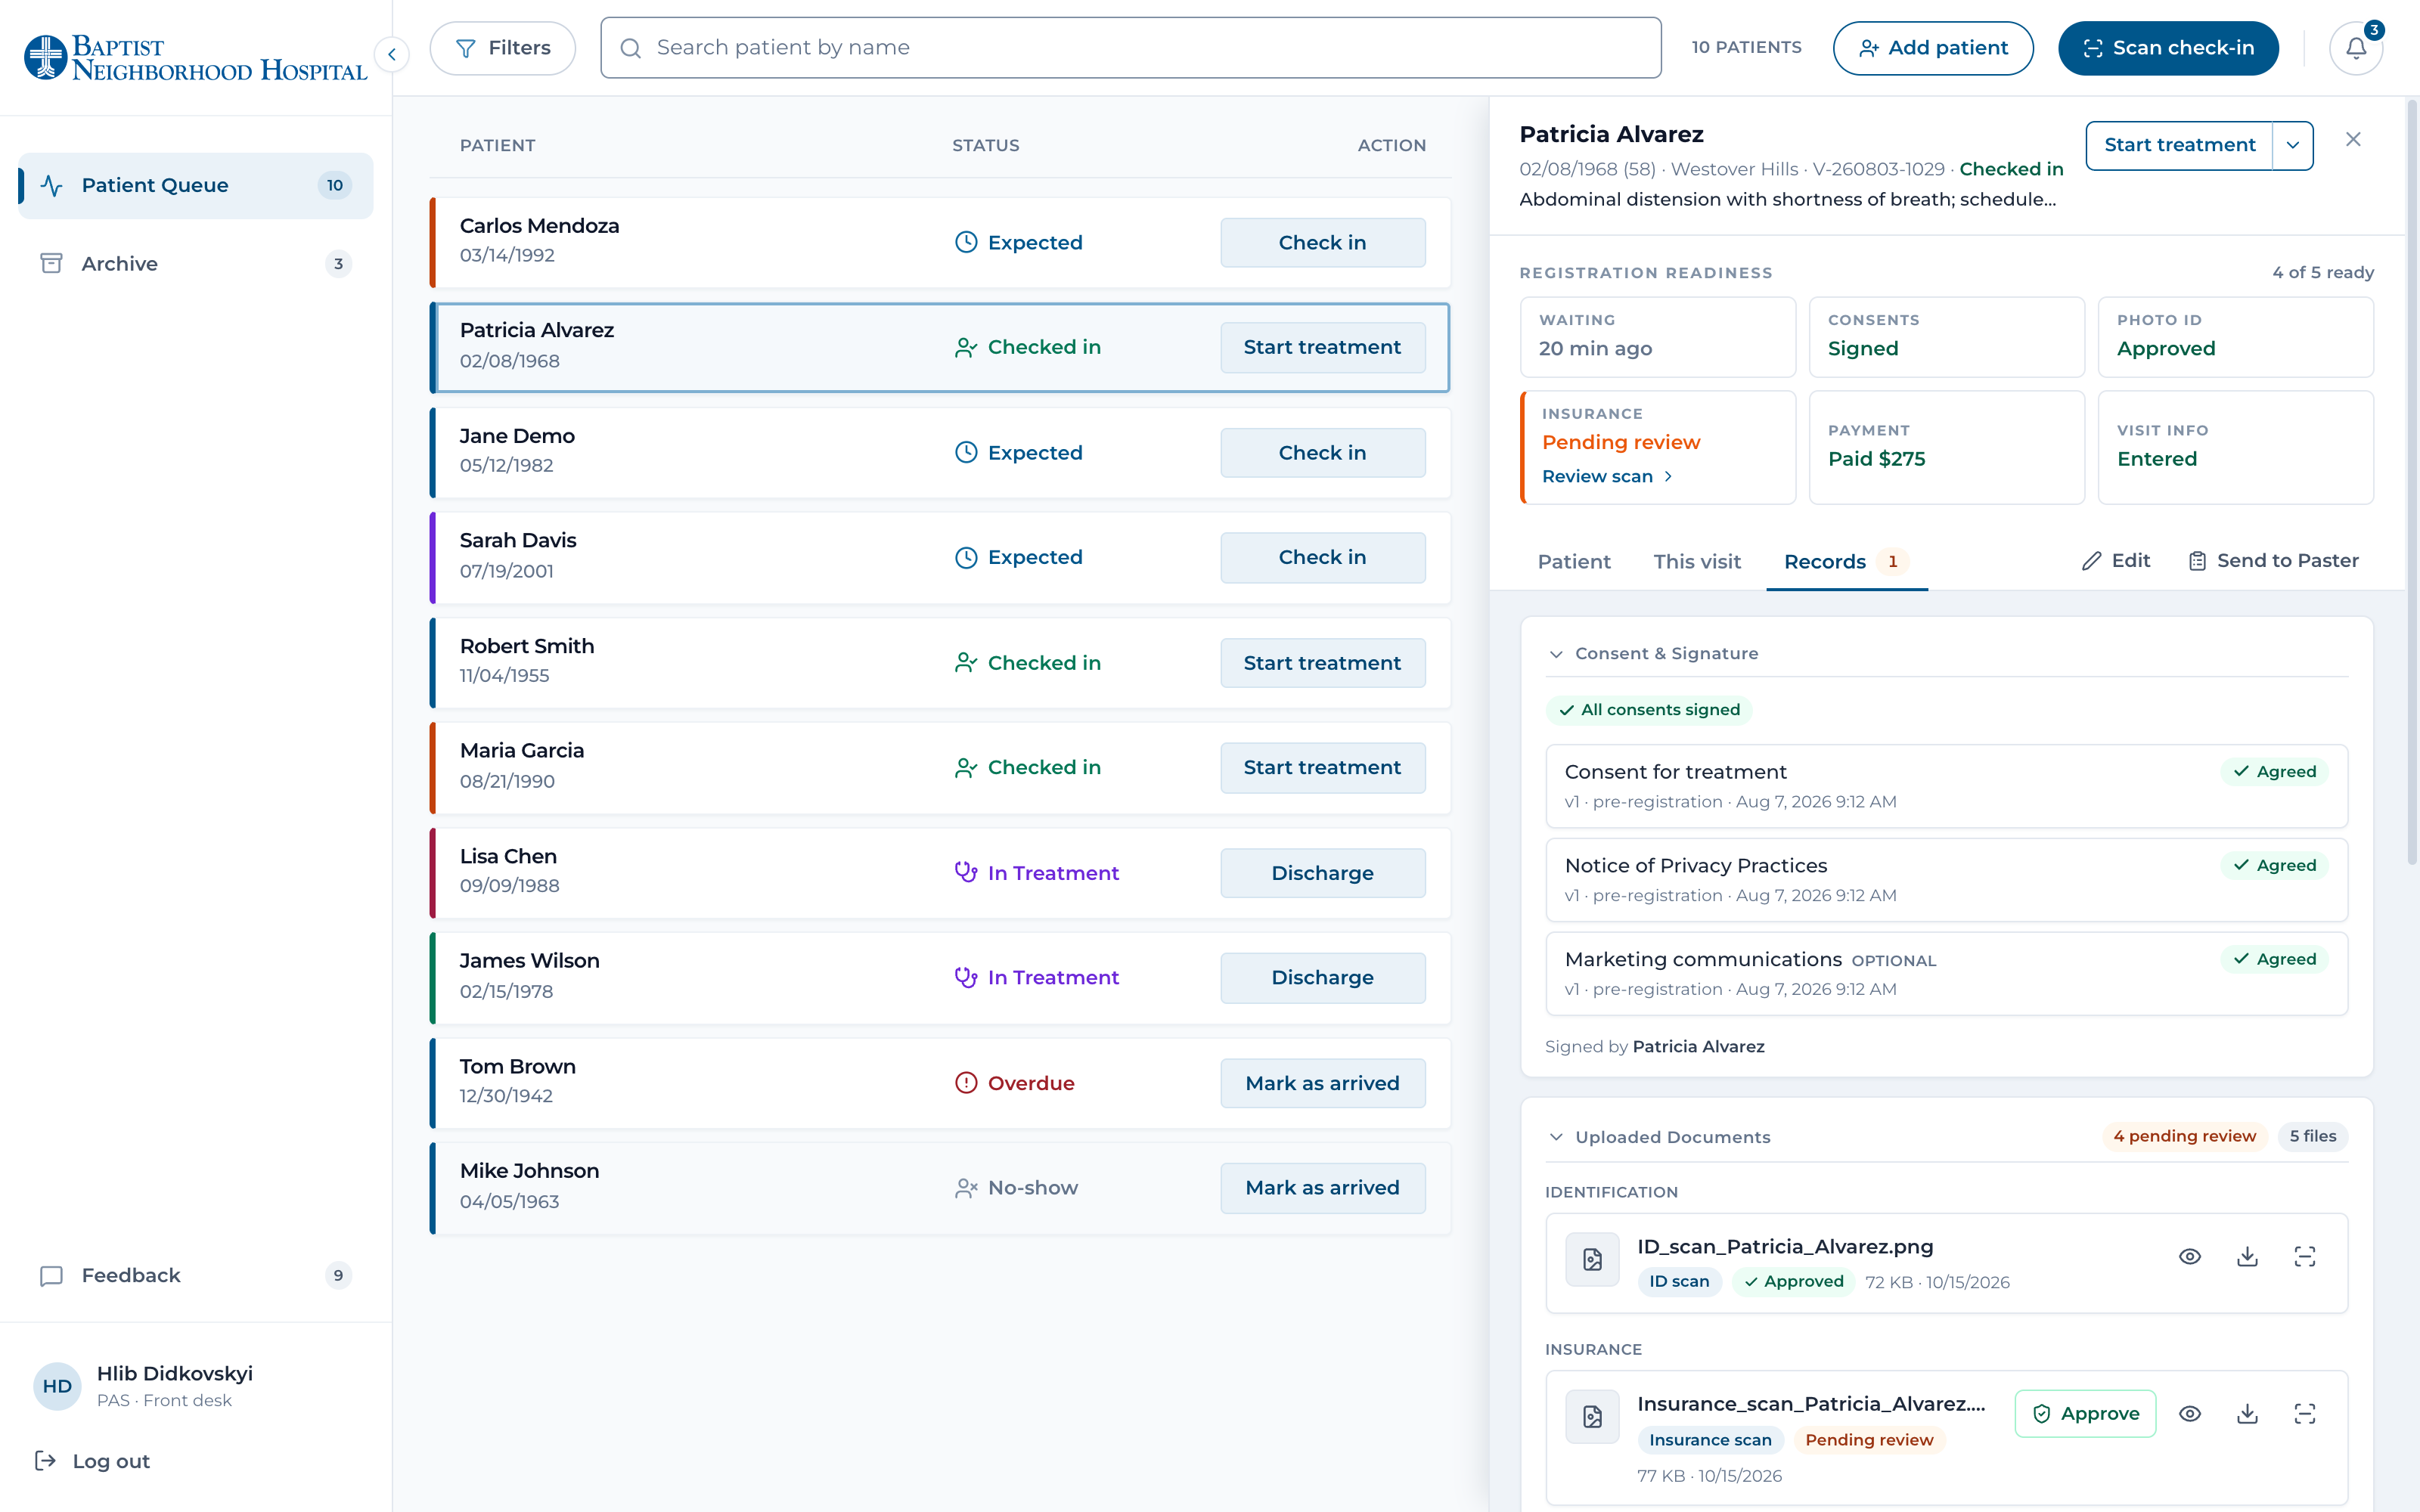Screen dimensions: 2420x1512
Task: Open the Consent for treatment record
Action: (1946, 786)
